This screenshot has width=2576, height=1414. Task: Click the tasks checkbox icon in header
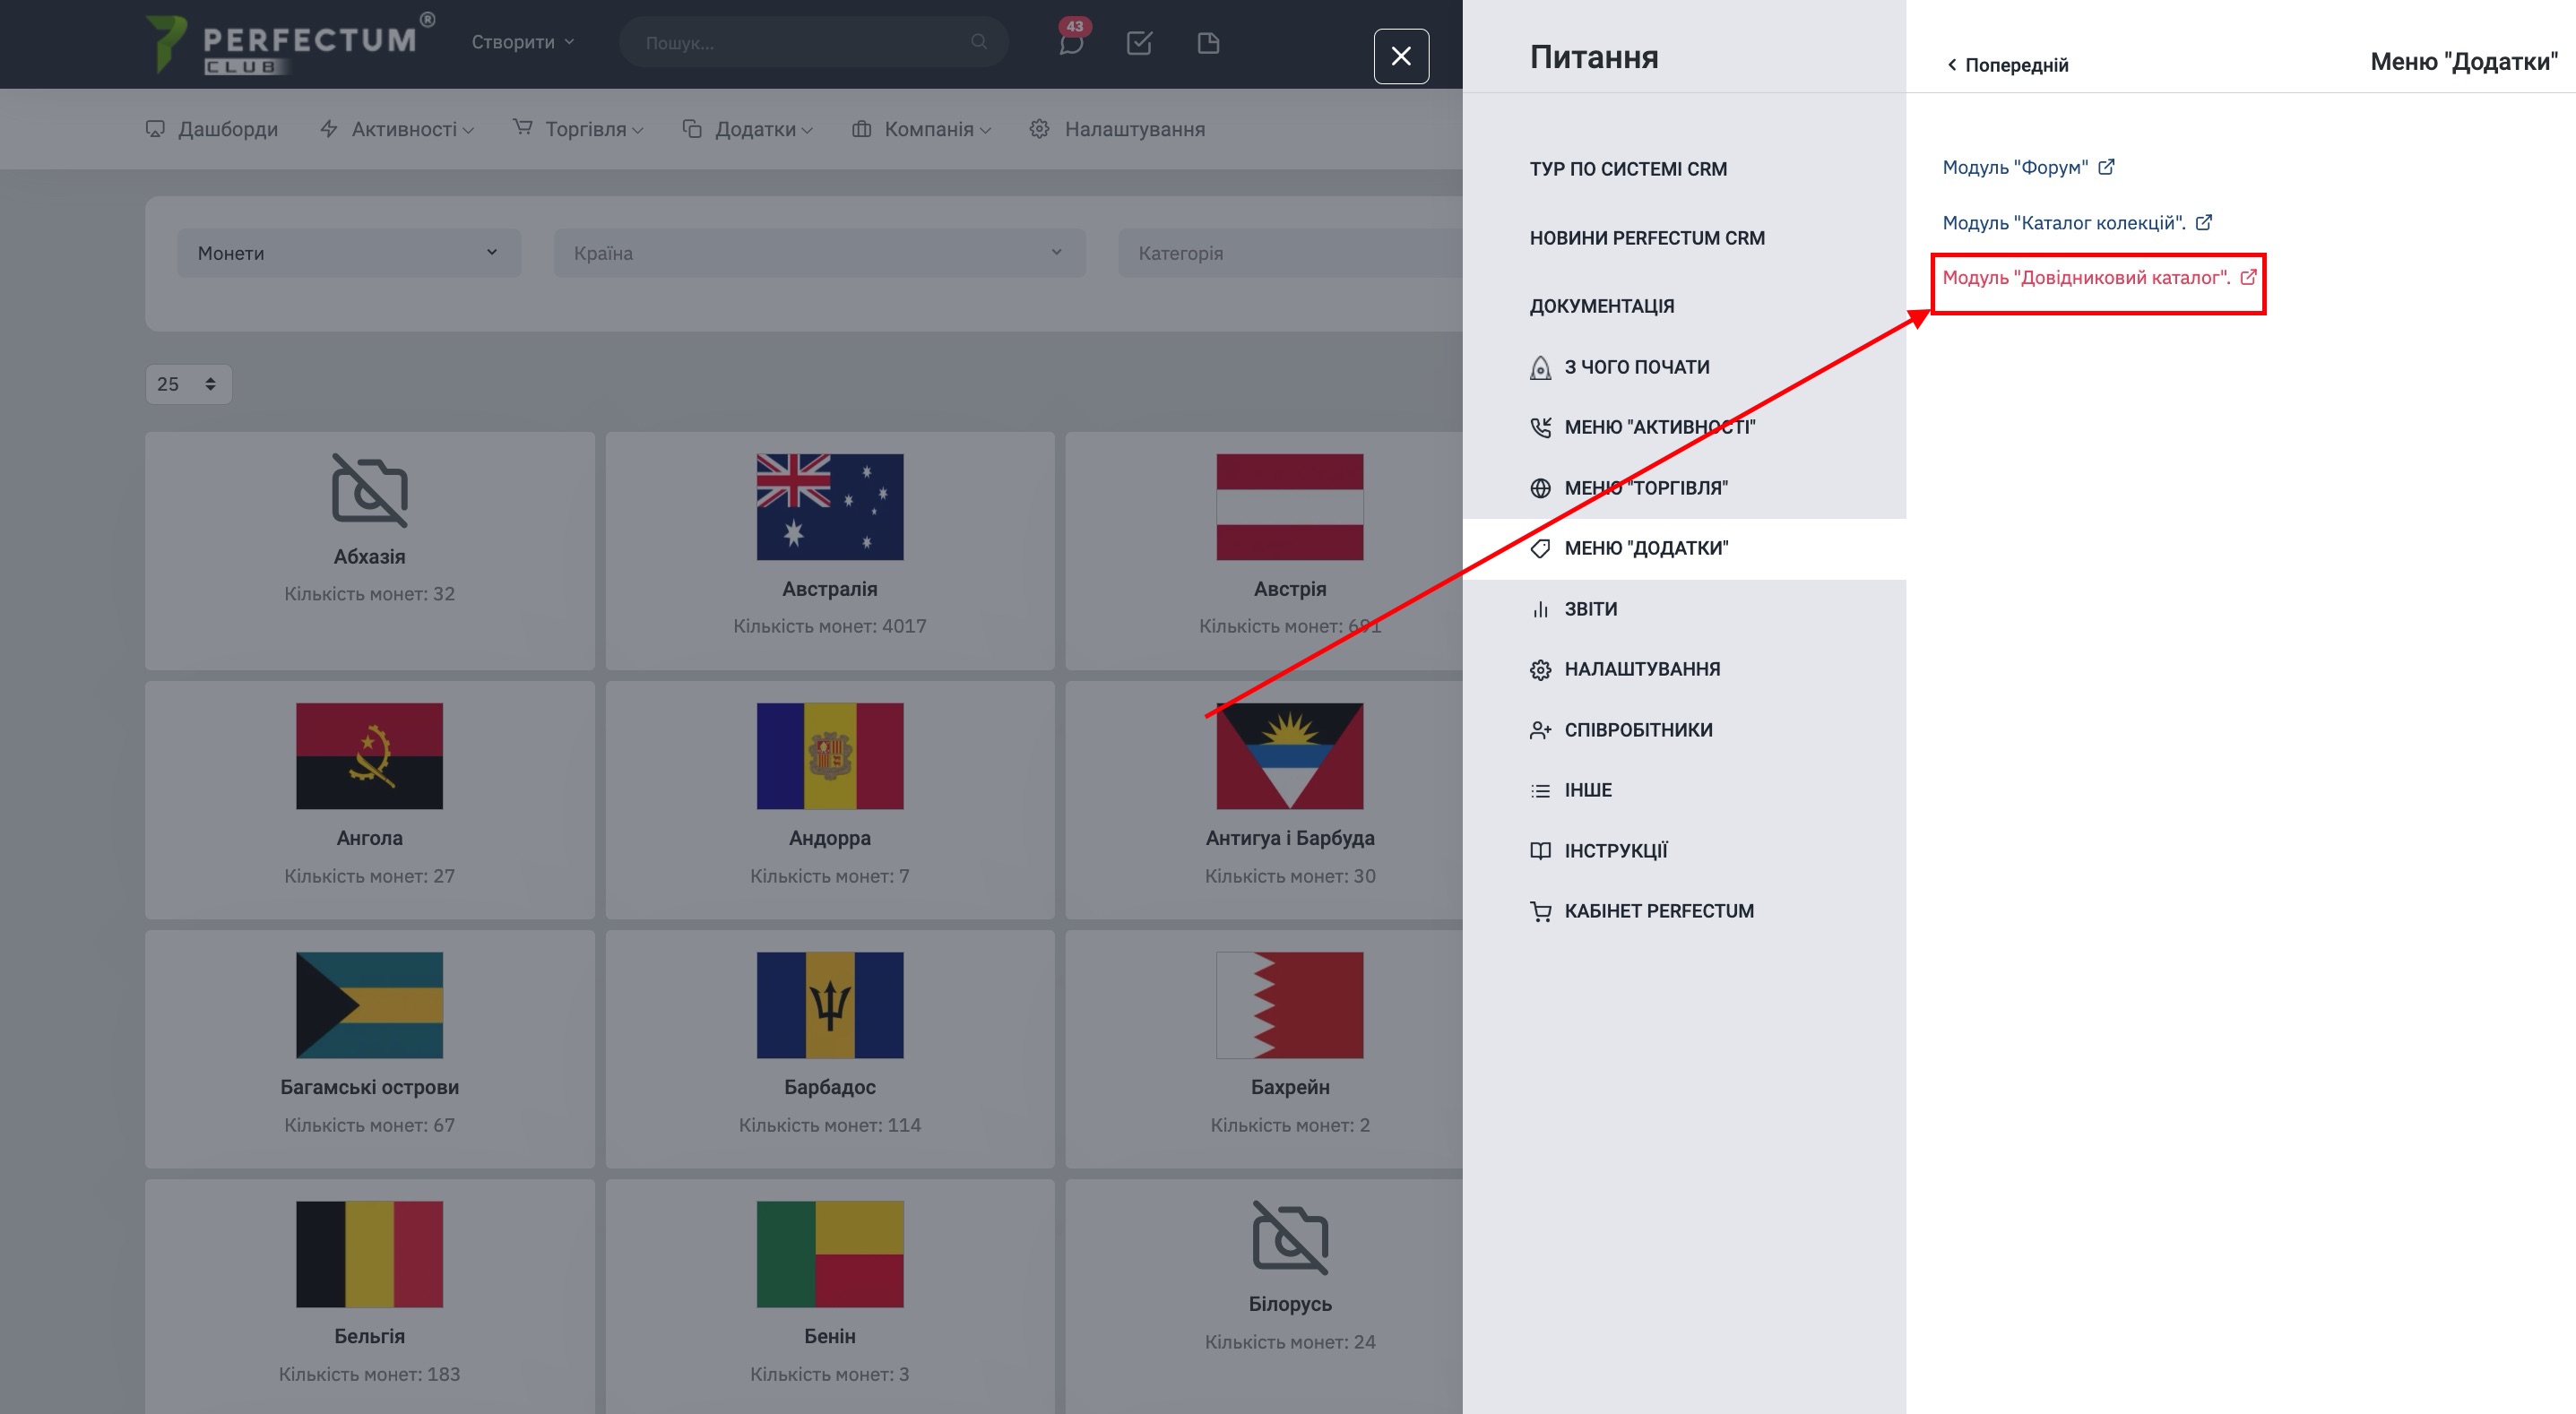pyautogui.click(x=1139, y=43)
